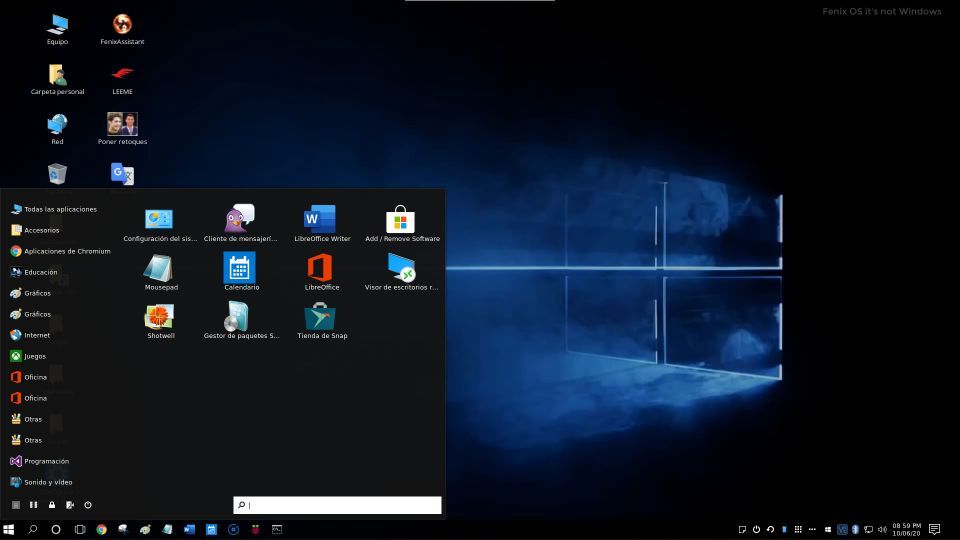The width and height of the screenshot is (960, 540).
Task: Open the Calendario app tile
Action: click(241, 272)
